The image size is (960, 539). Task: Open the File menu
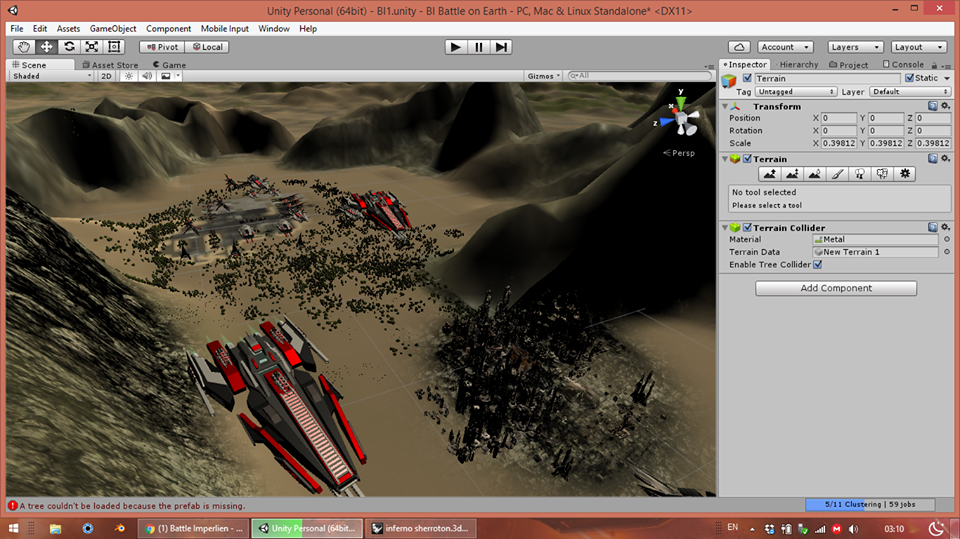click(17, 29)
